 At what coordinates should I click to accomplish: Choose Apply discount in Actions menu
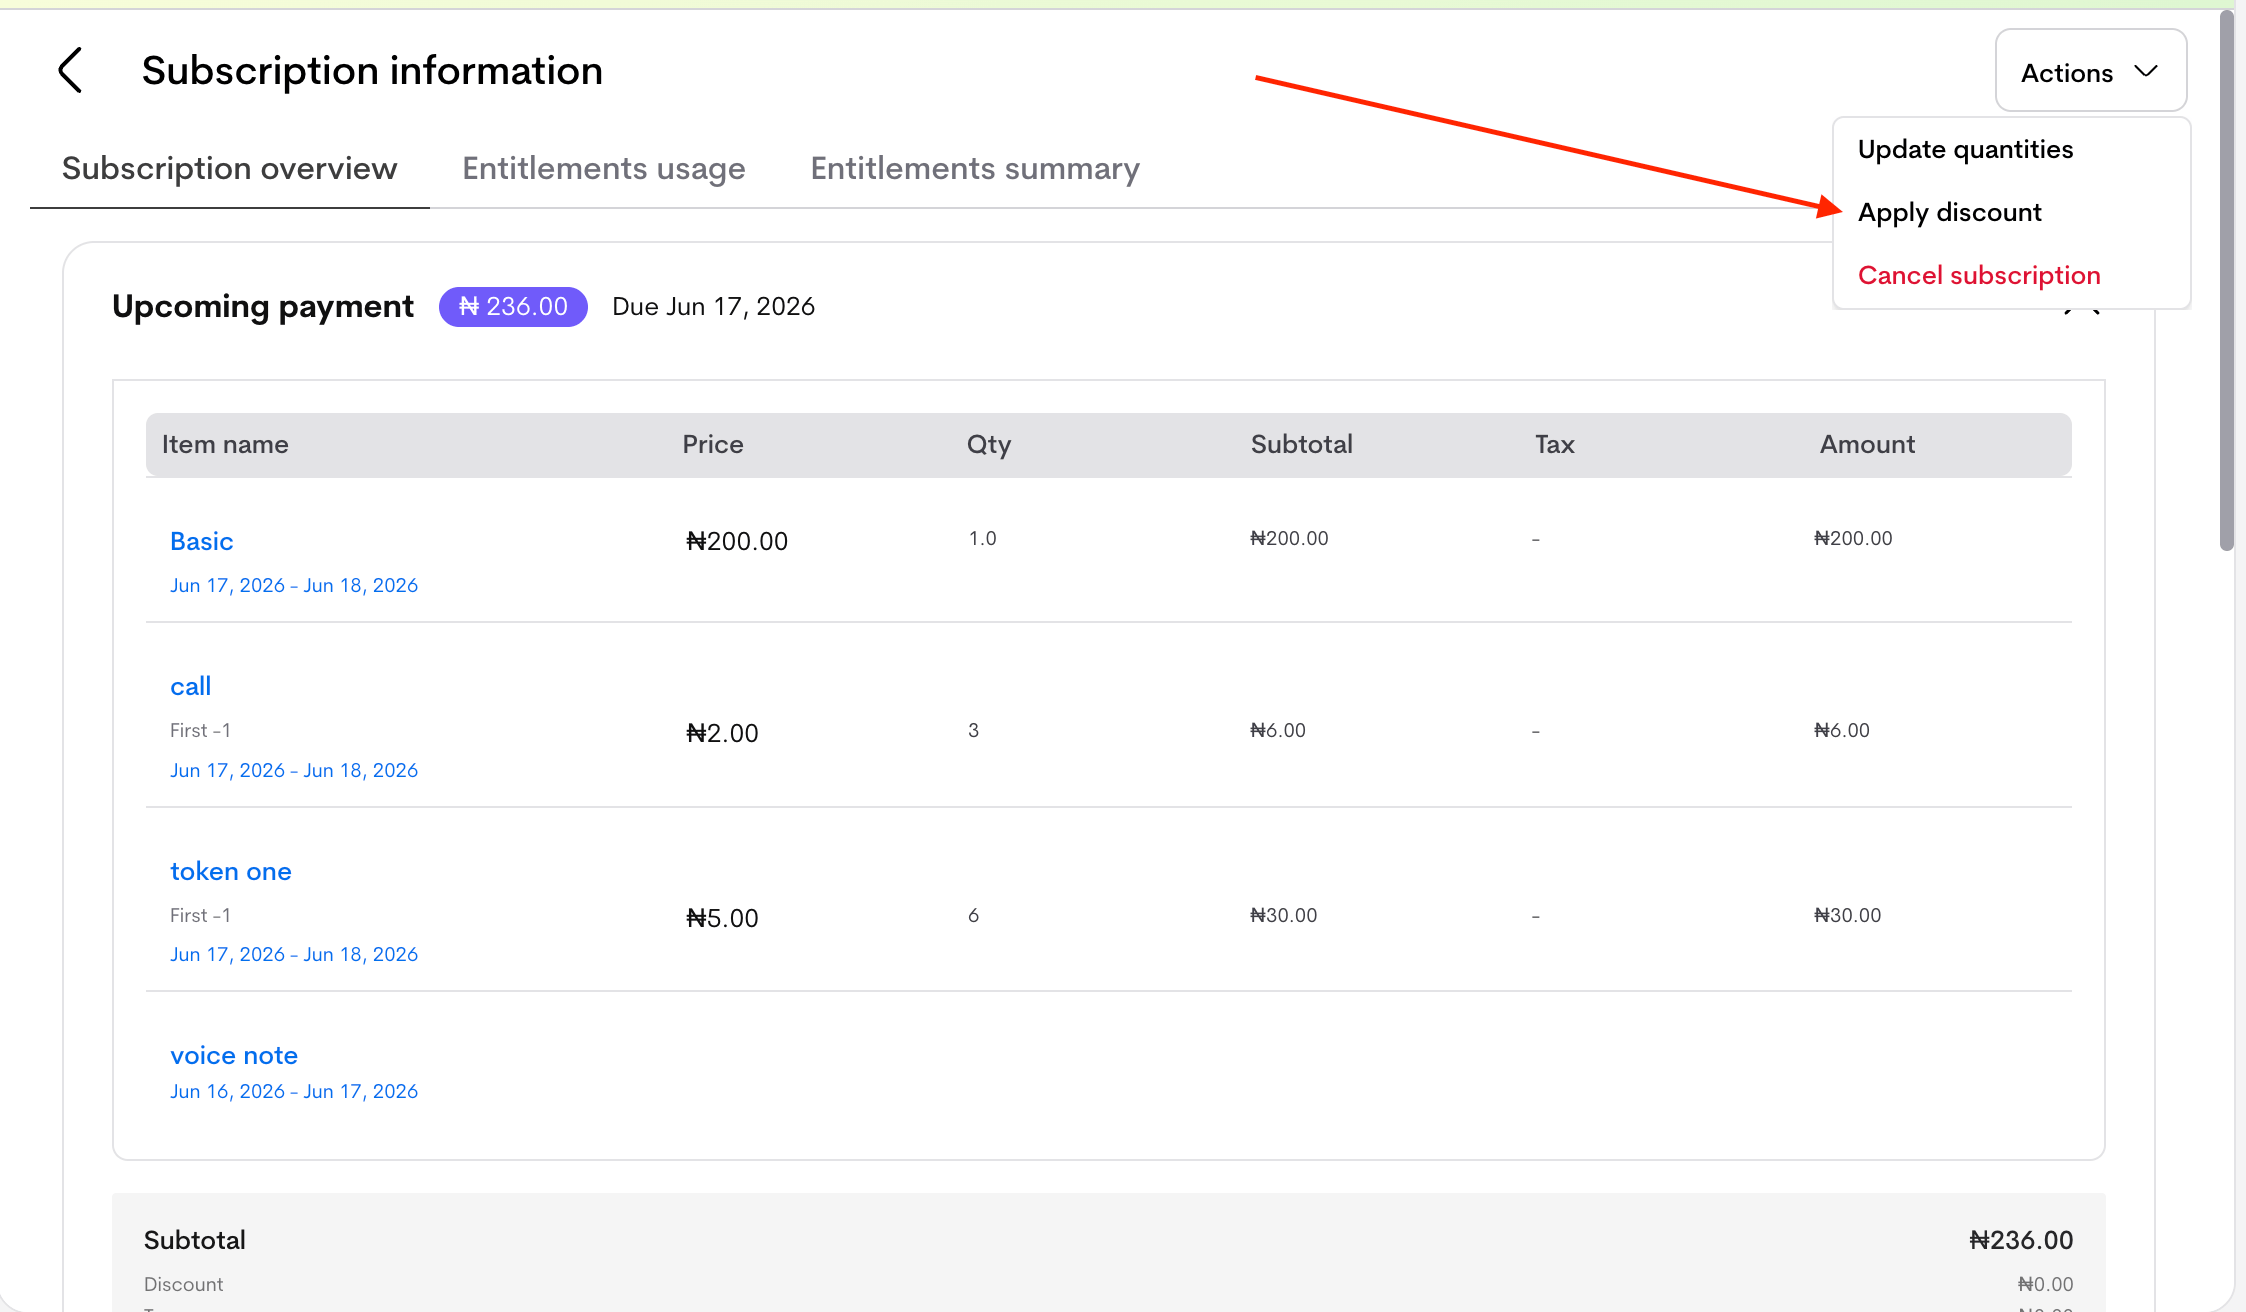(1949, 212)
